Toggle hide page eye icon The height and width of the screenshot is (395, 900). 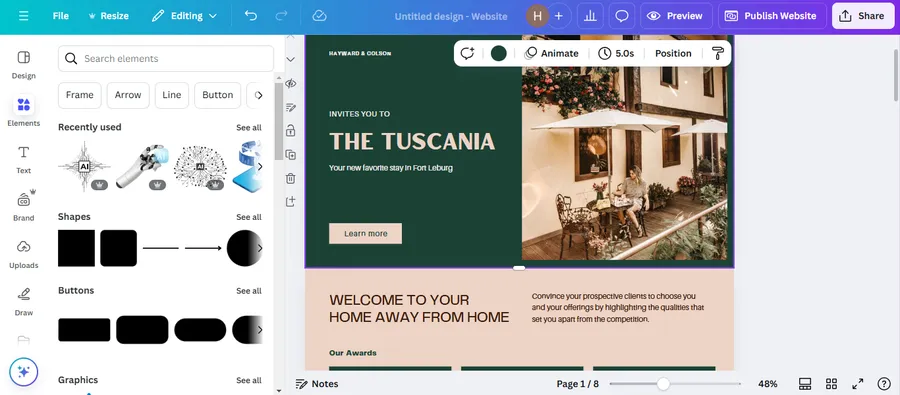(290, 83)
